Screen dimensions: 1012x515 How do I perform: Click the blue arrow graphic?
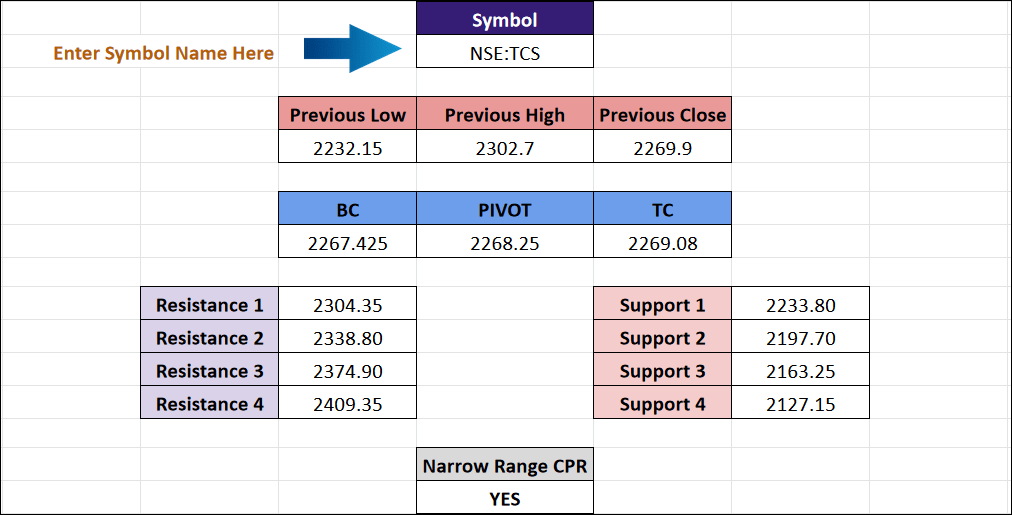(352, 48)
